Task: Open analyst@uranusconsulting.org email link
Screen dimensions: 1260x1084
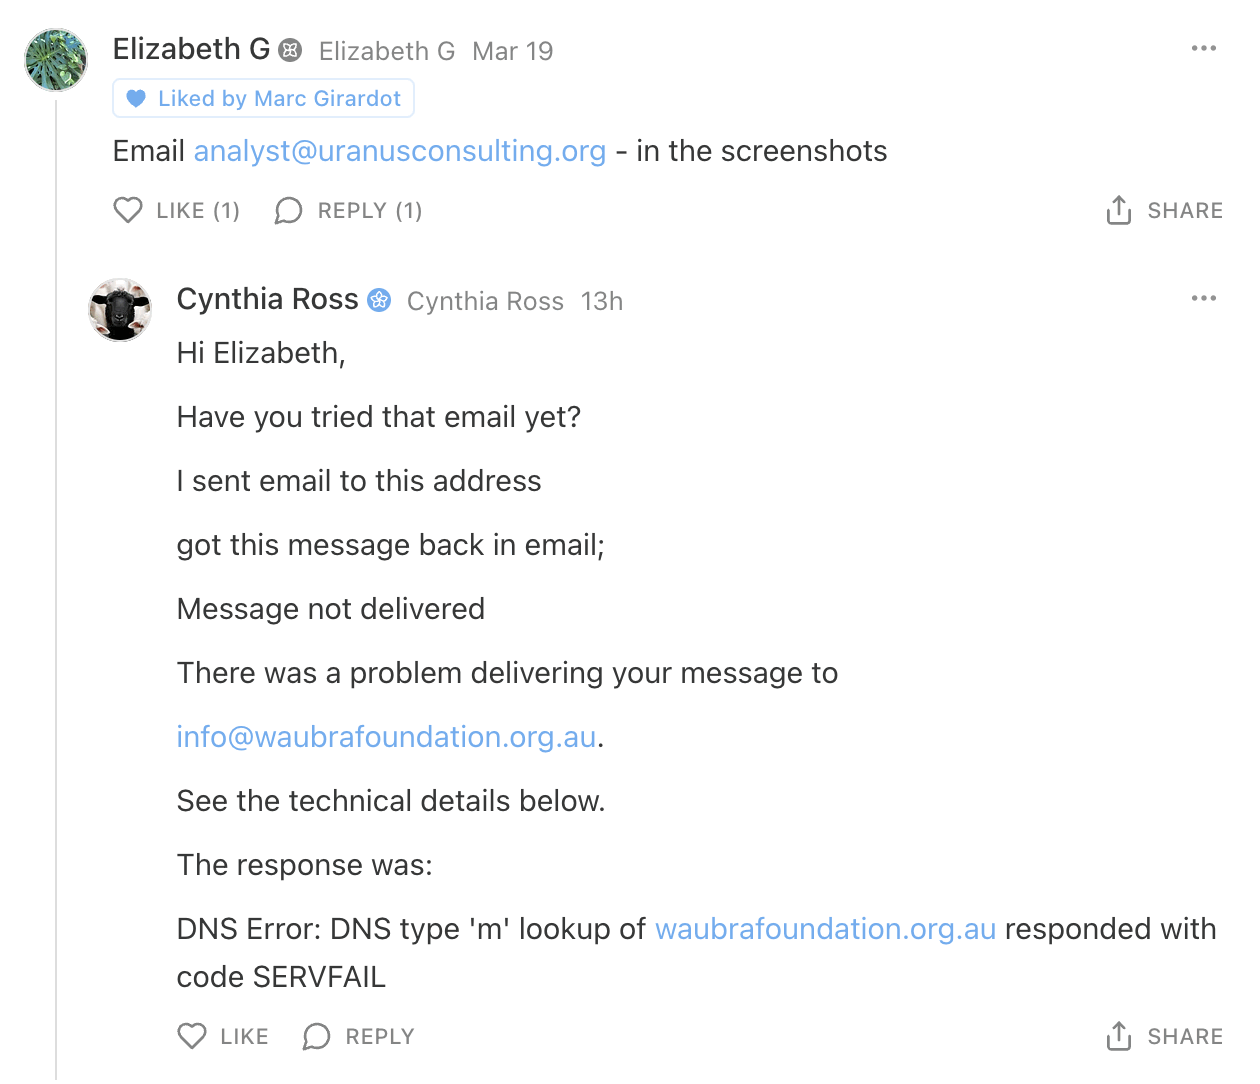Action: coord(400,151)
